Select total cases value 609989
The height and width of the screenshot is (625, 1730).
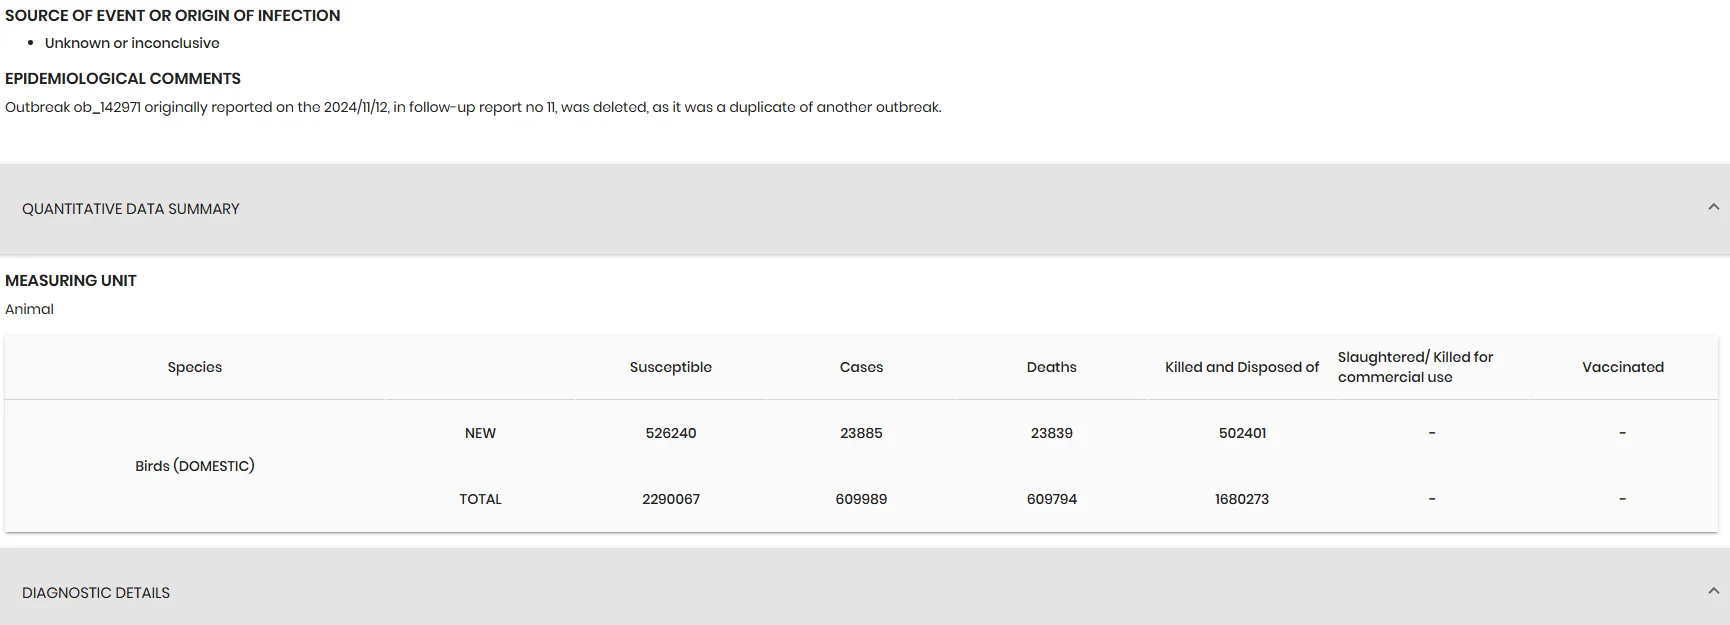(x=861, y=499)
